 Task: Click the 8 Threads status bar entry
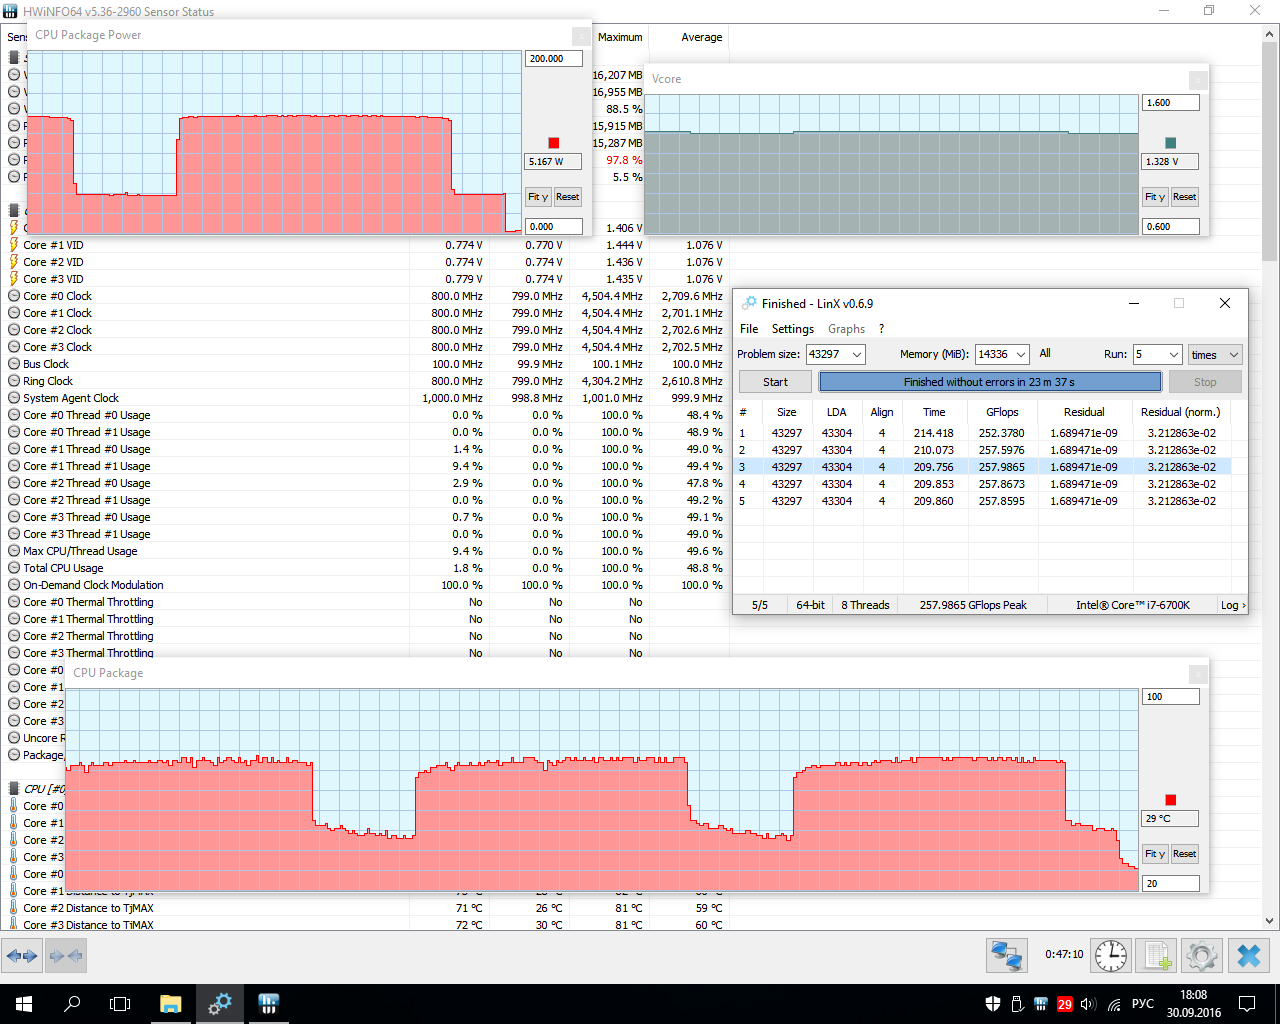(x=865, y=605)
